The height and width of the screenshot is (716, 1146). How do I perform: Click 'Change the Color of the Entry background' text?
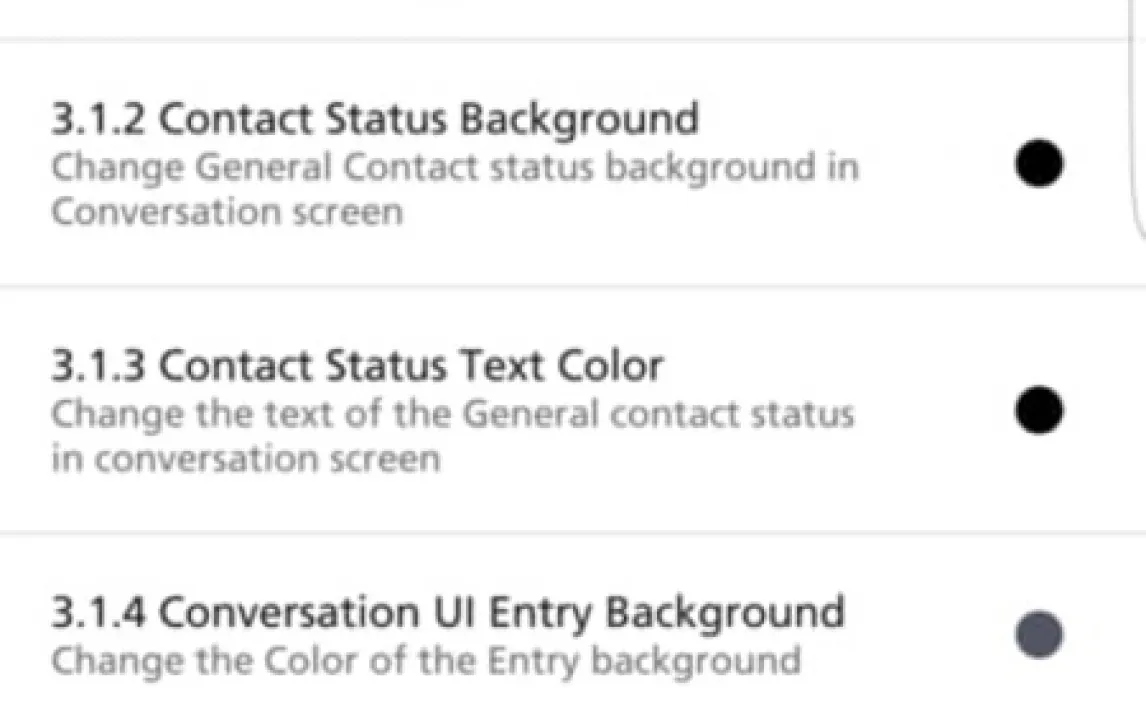click(x=426, y=660)
